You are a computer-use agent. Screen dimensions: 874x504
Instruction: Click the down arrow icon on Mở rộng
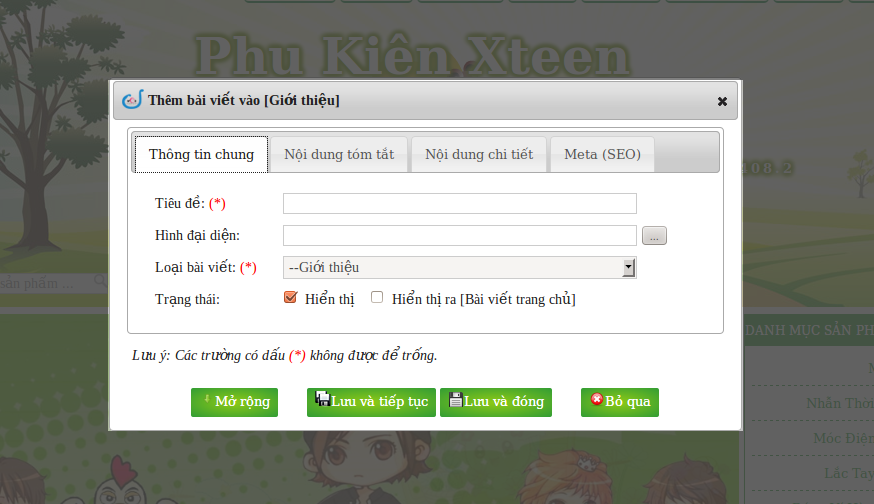click(x=207, y=399)
